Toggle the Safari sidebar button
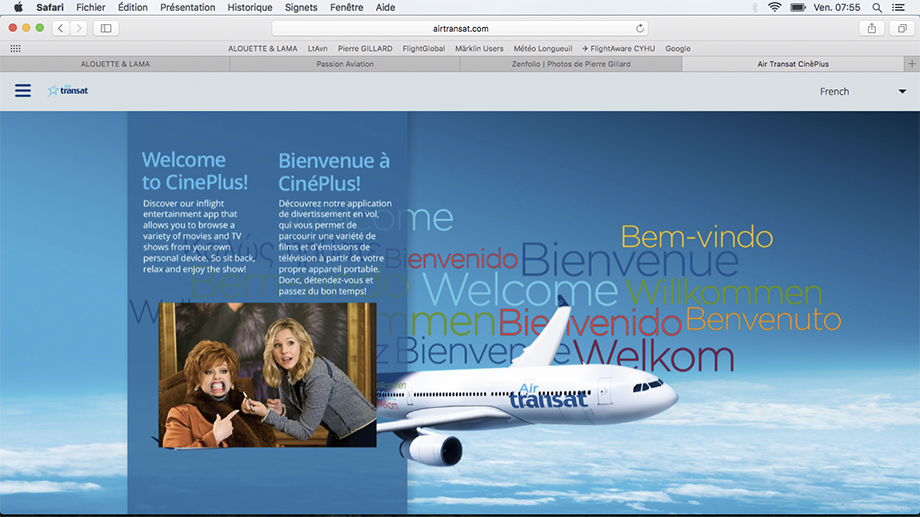920x517 pixels. pos(106,28)
